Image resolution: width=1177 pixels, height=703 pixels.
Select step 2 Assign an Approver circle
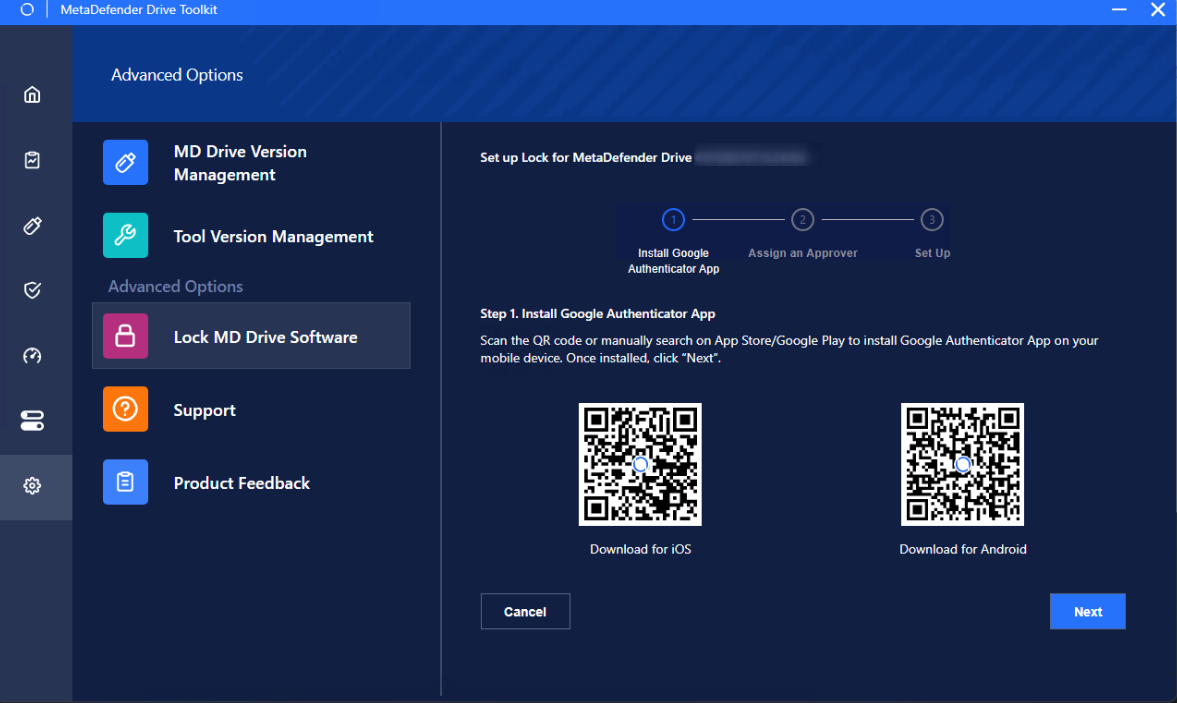802,220
